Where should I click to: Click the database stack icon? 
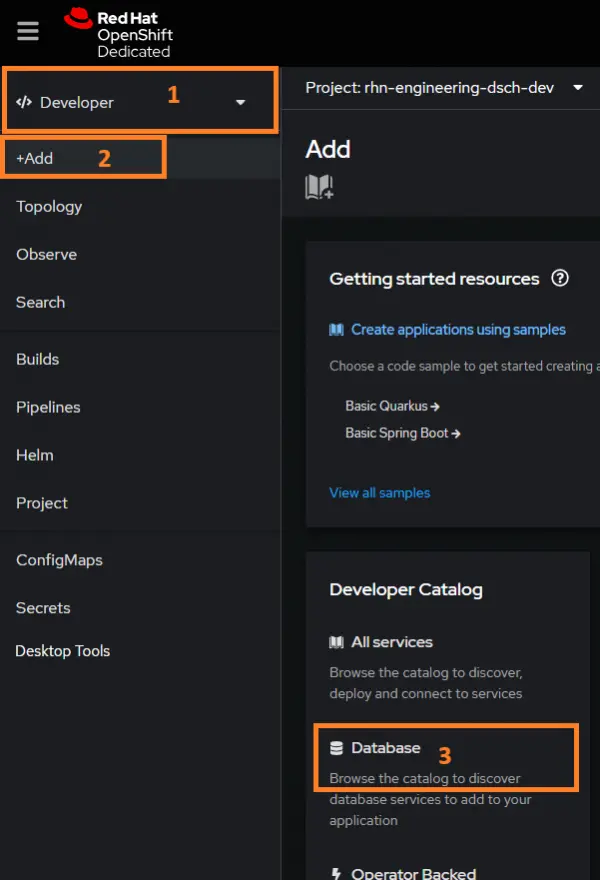[x=336, y=748]
